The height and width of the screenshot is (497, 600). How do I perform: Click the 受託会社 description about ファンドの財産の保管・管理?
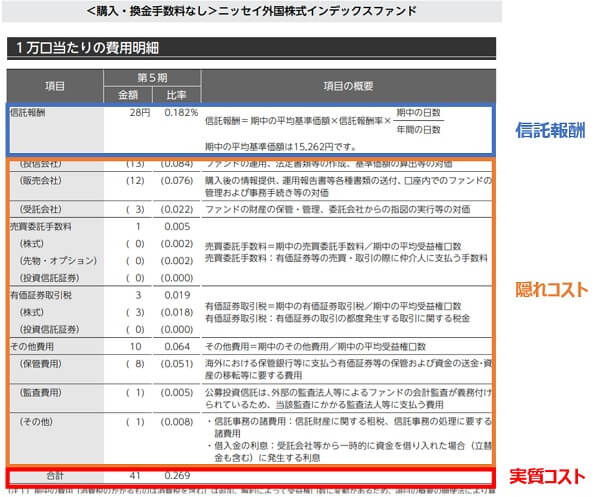coord(338,209)
